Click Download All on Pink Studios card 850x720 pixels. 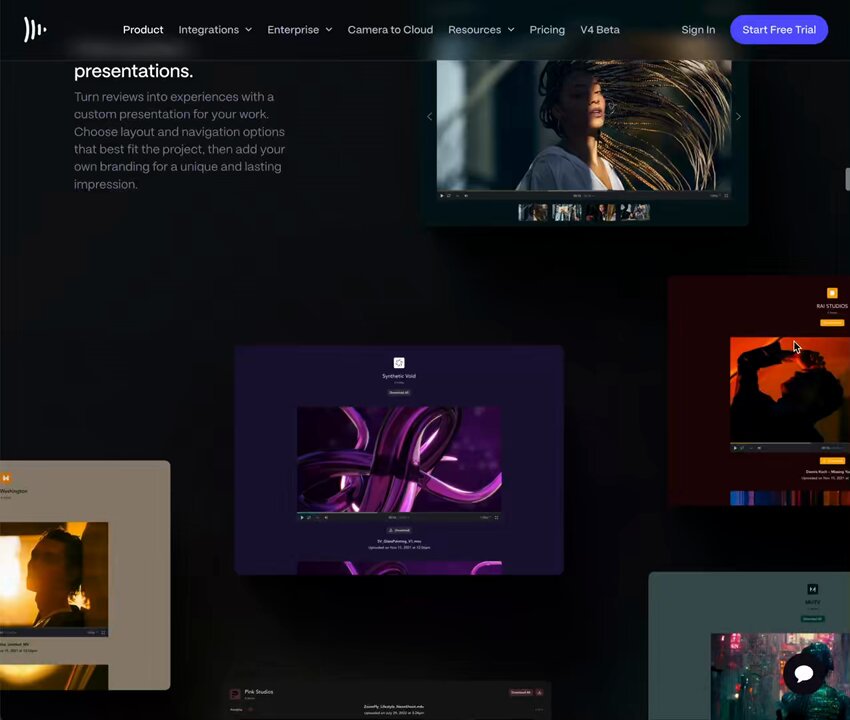point(520,692)
